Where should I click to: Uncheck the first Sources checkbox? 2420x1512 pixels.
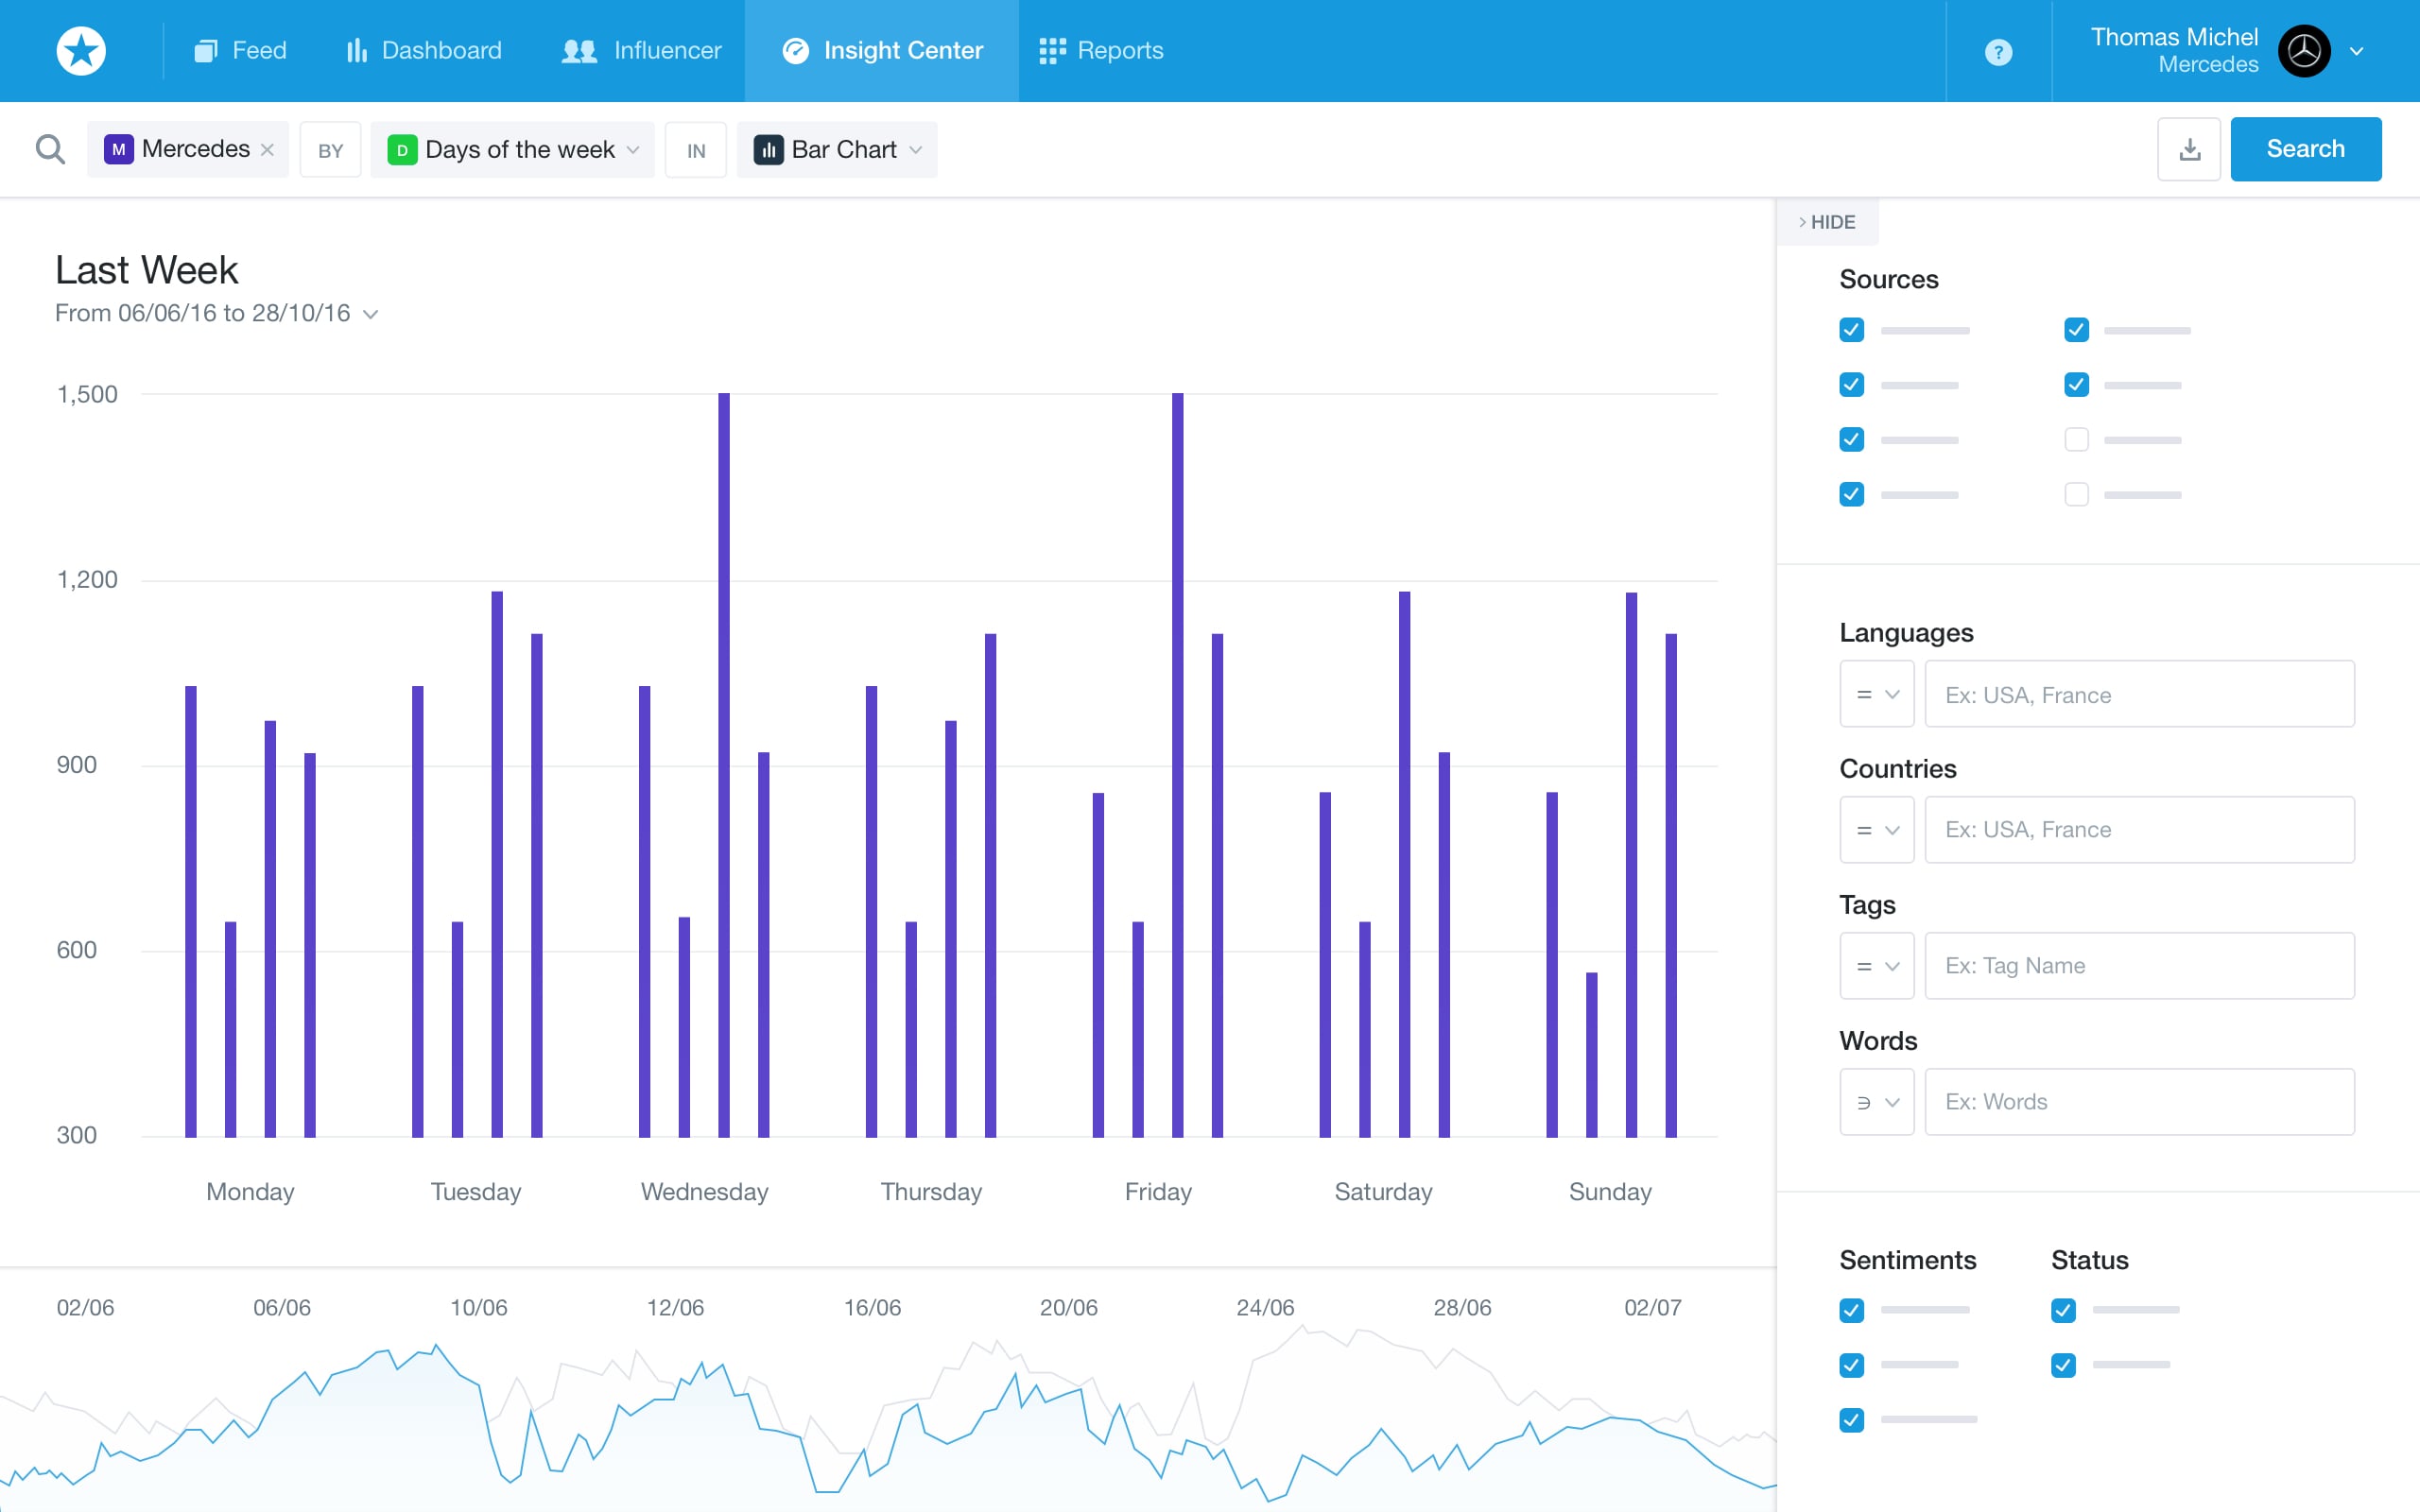[1851, 330]
